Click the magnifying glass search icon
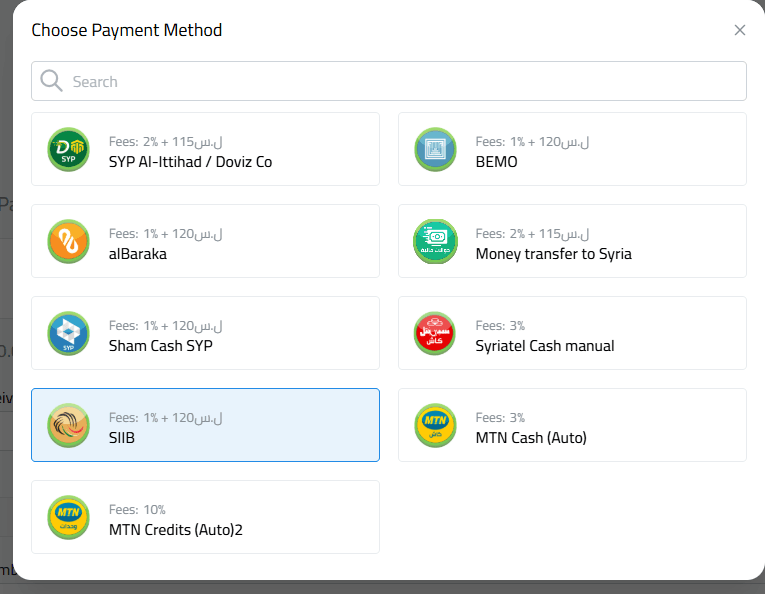 pyautogui.click(x=51, y=80)
